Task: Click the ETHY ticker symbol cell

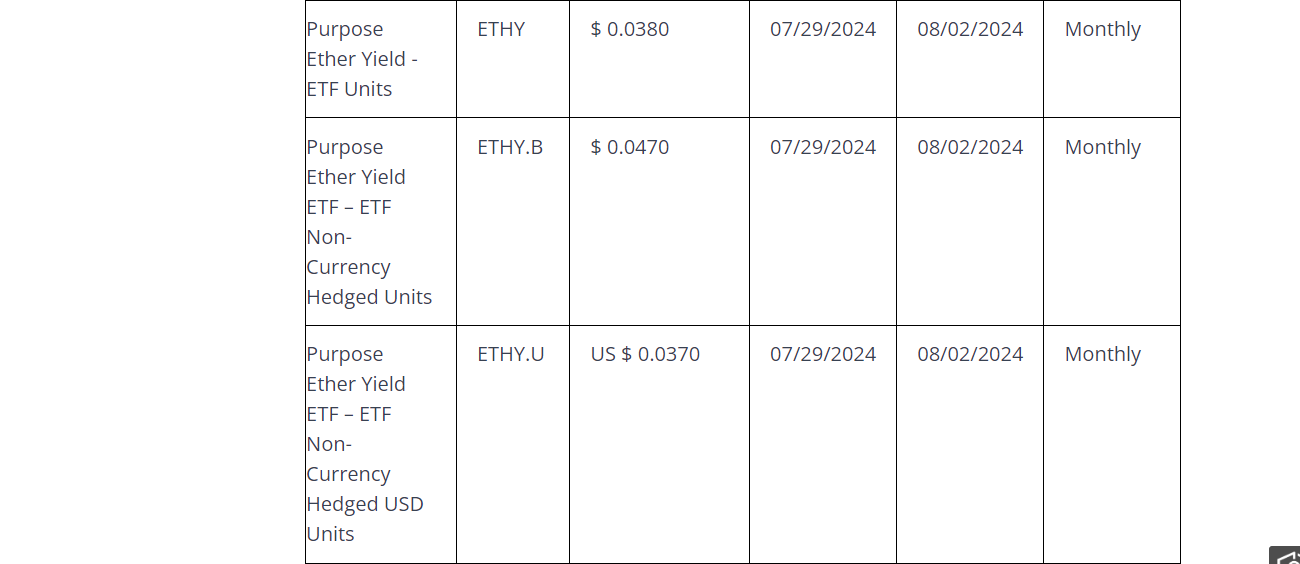Action: (x=501, y=30)
